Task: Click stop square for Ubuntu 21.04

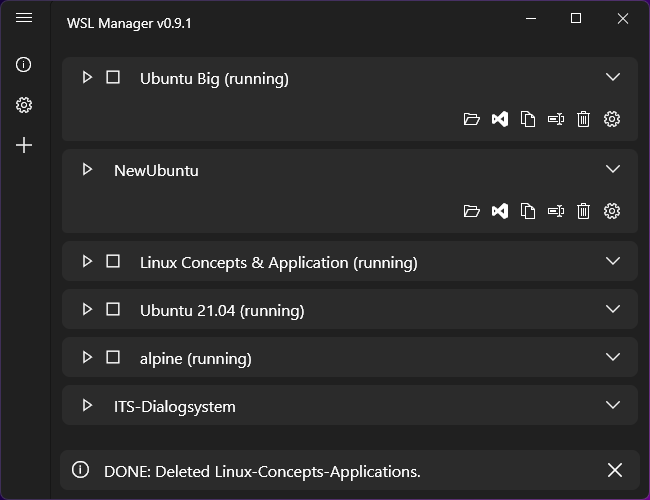Action: coord(113,309)
